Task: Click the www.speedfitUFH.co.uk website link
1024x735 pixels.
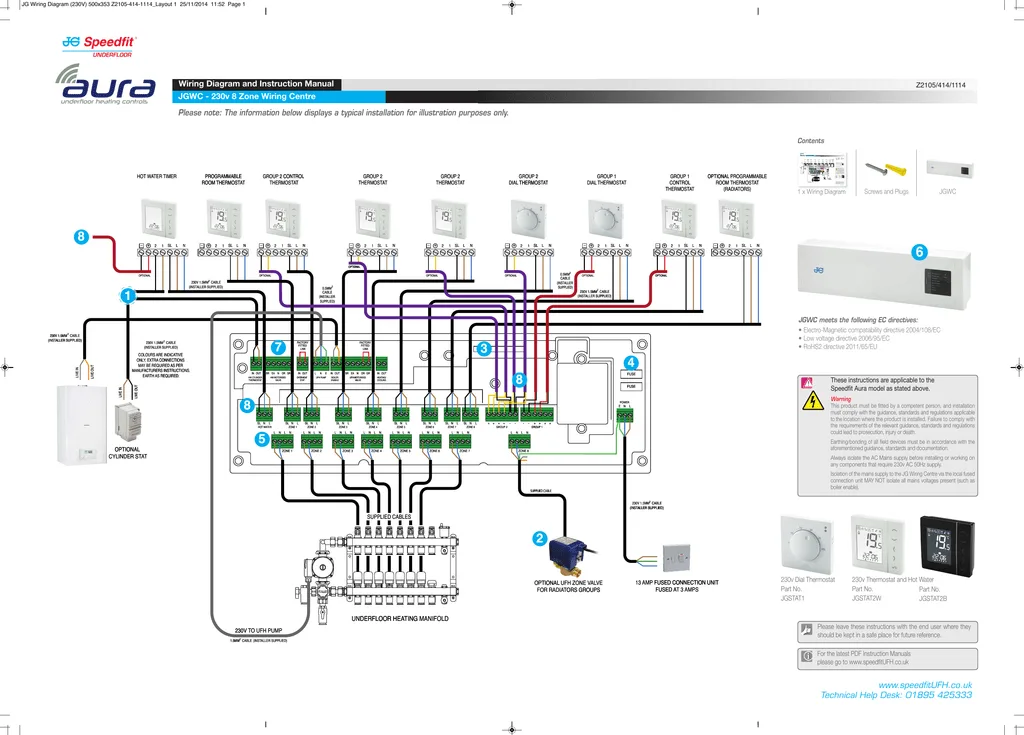Action: (x=925, y=685)
